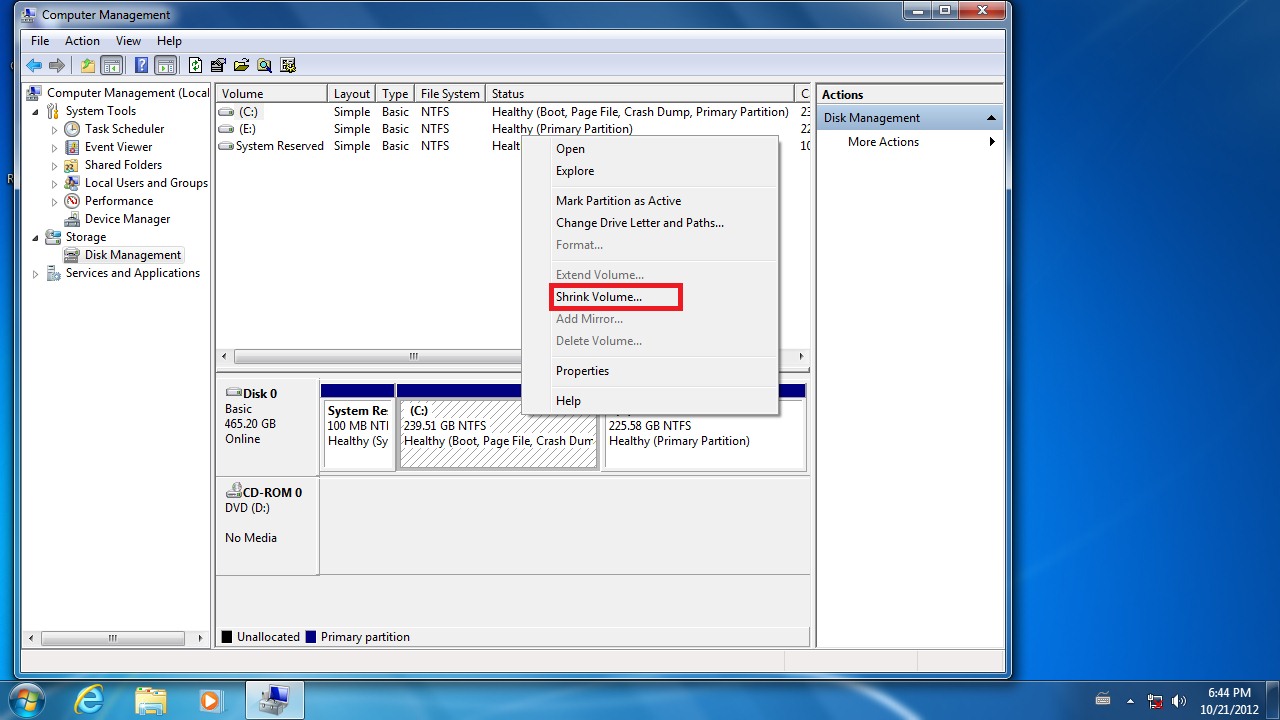This screenshot has height=720, width=1280.
Task: Open the File menu
Action: pyautogui.click(x=40, y=41)
